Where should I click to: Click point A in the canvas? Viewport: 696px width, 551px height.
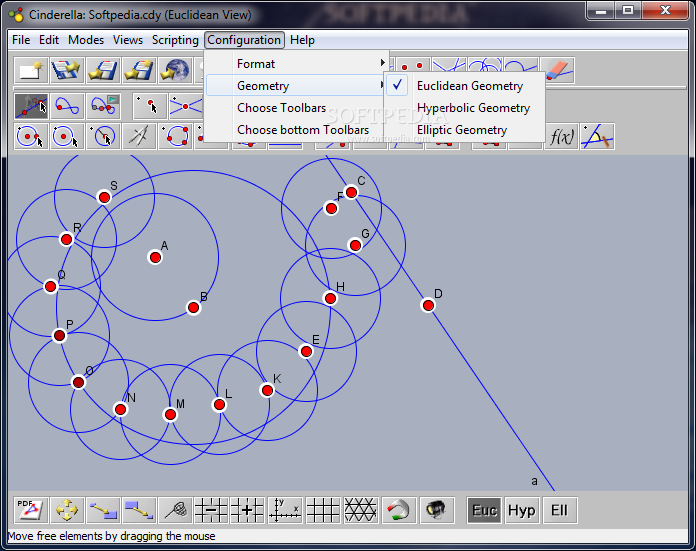[155, 257]
